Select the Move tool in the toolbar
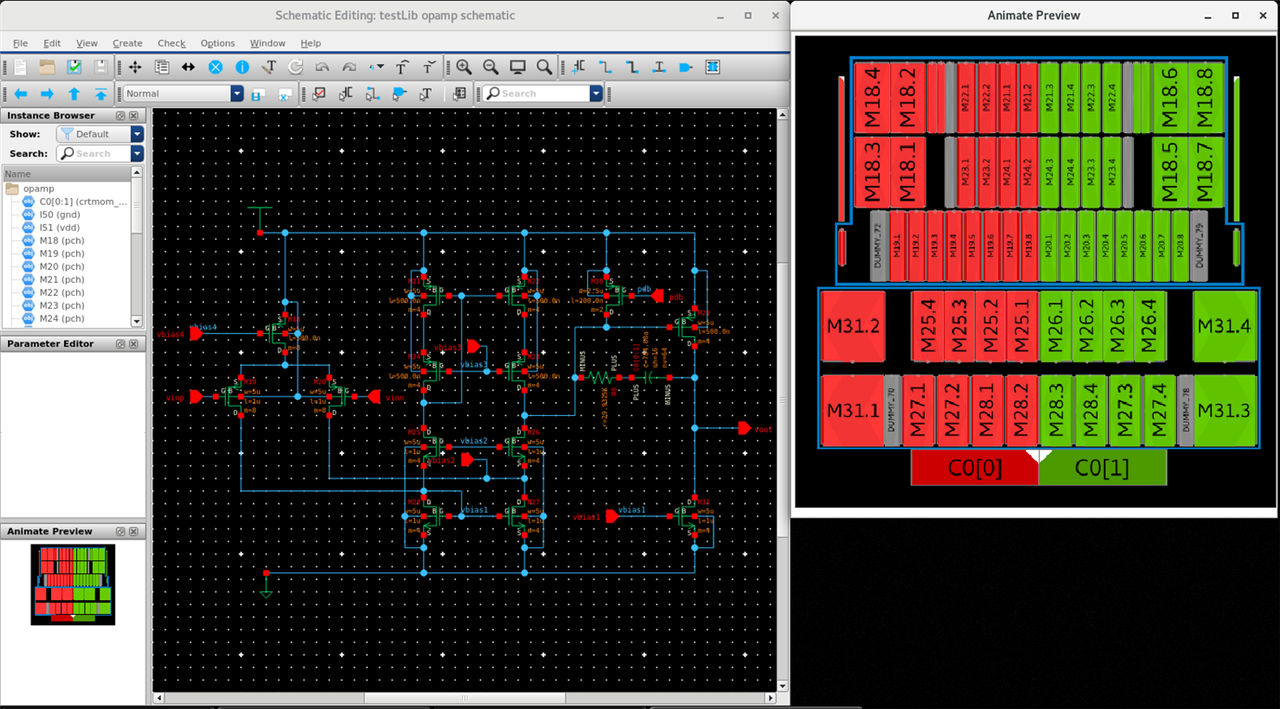1280x709 pixels. click(x=134, y=67)
